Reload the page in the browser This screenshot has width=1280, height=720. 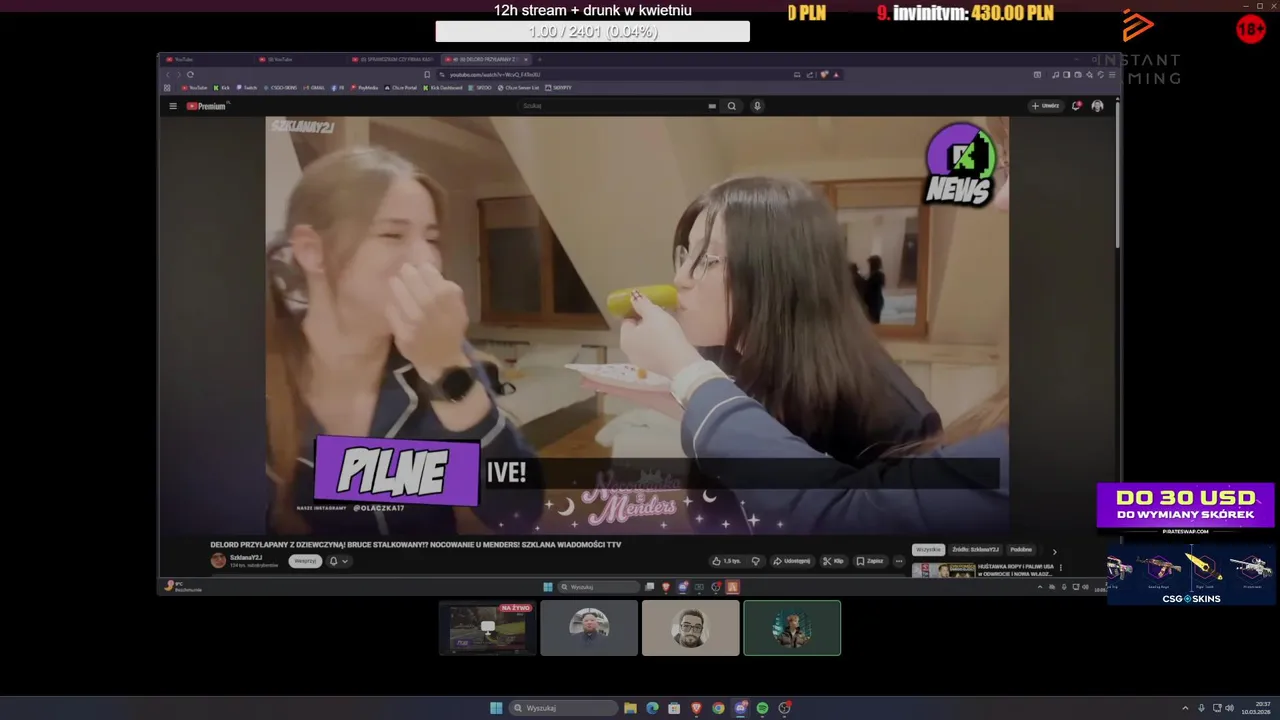(x=190, y=74)
